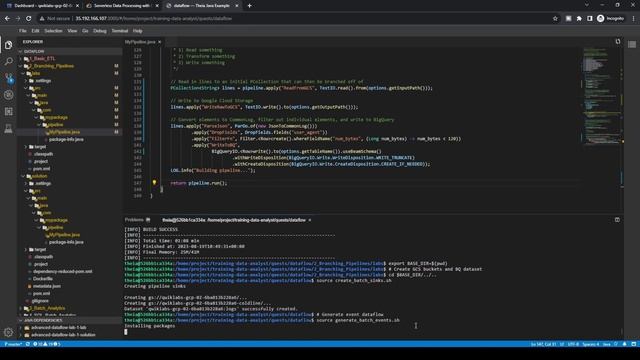Open pom.xml in the labs folder
The width and height of the screenshot is (640, 360).
coord(42,169)
